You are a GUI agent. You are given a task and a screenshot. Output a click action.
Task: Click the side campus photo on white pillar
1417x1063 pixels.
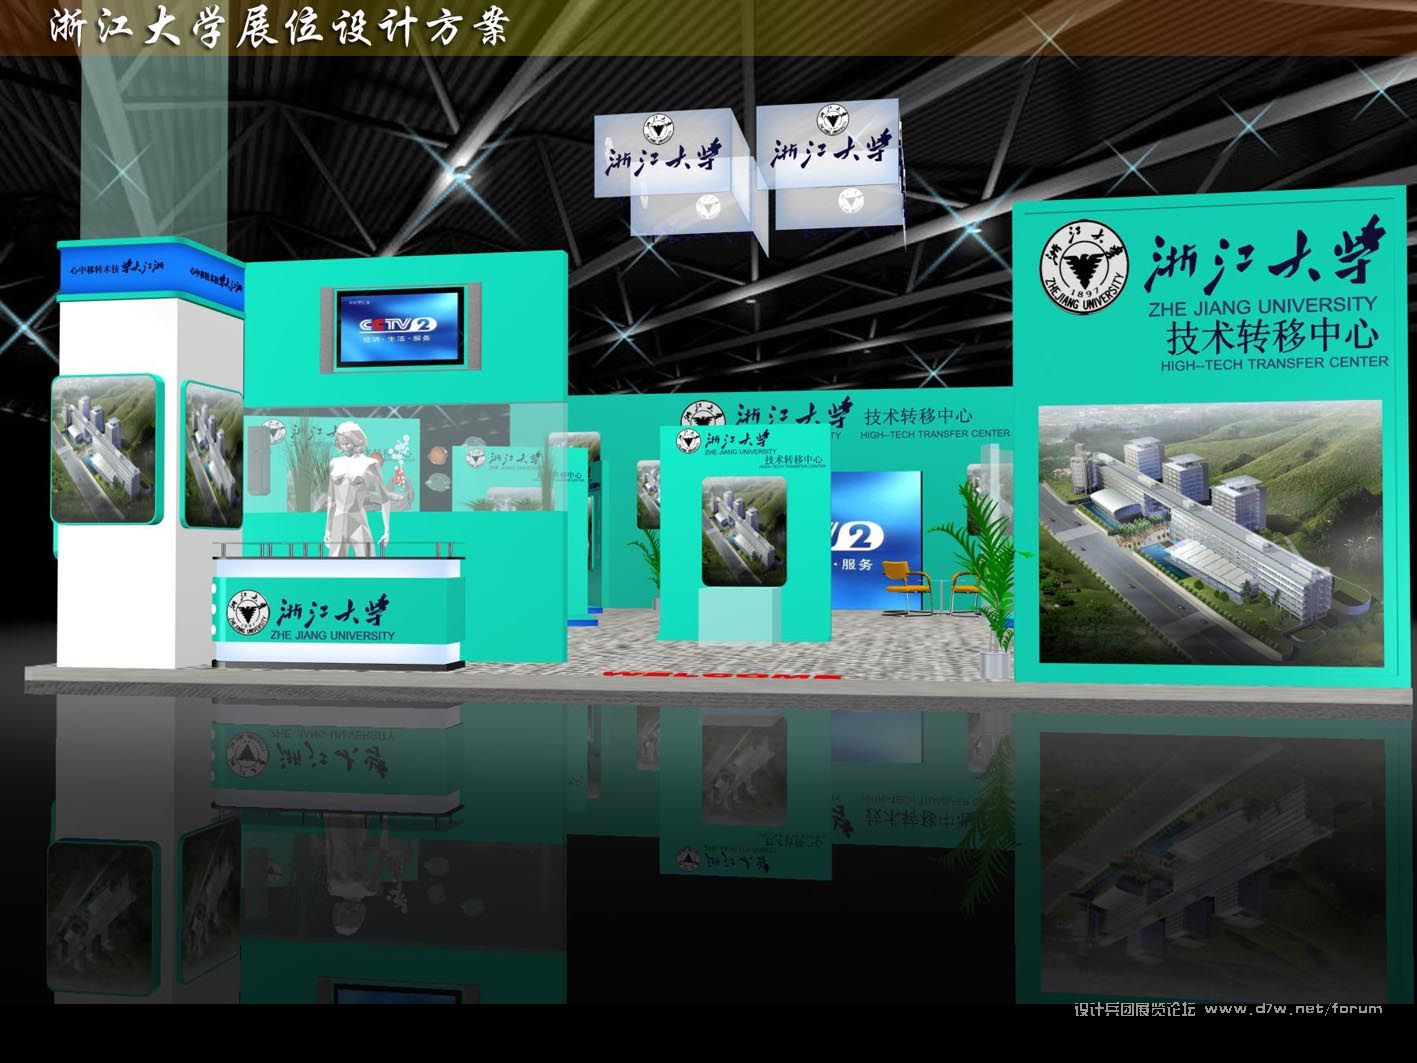[x=212, y=455]
